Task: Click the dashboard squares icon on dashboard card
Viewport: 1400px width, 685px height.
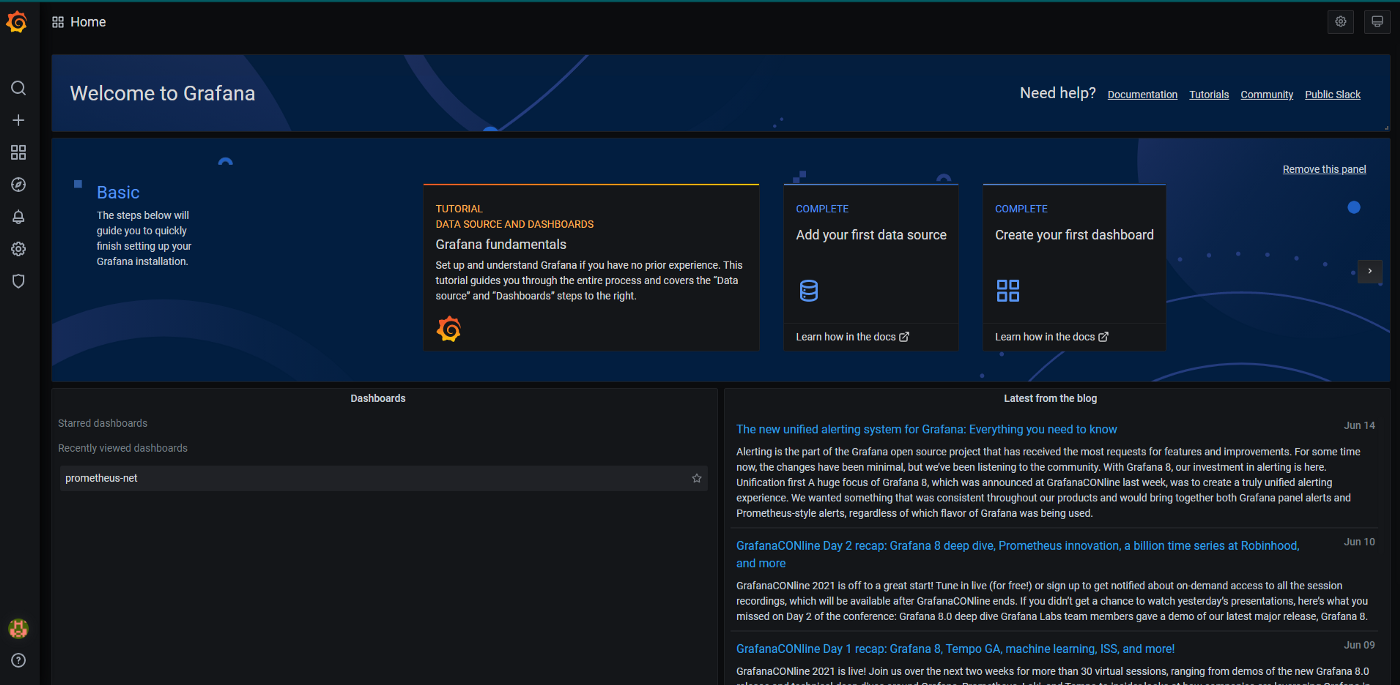Action: [1008, 291]
